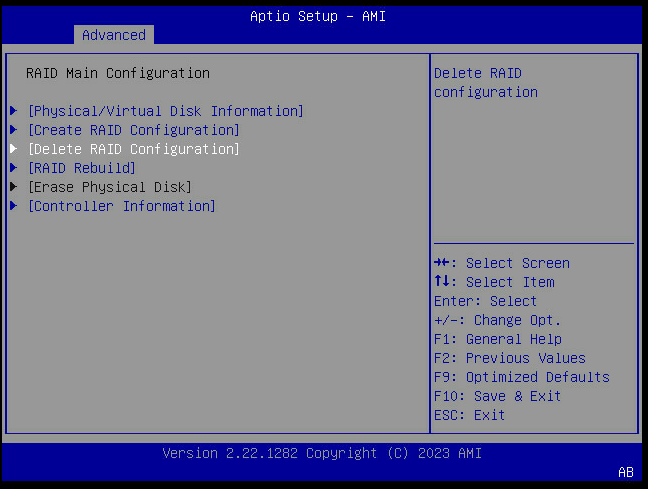648x489 pixels.
Task: Click the F10: Save & Exit hint
Action: [498, 396]
